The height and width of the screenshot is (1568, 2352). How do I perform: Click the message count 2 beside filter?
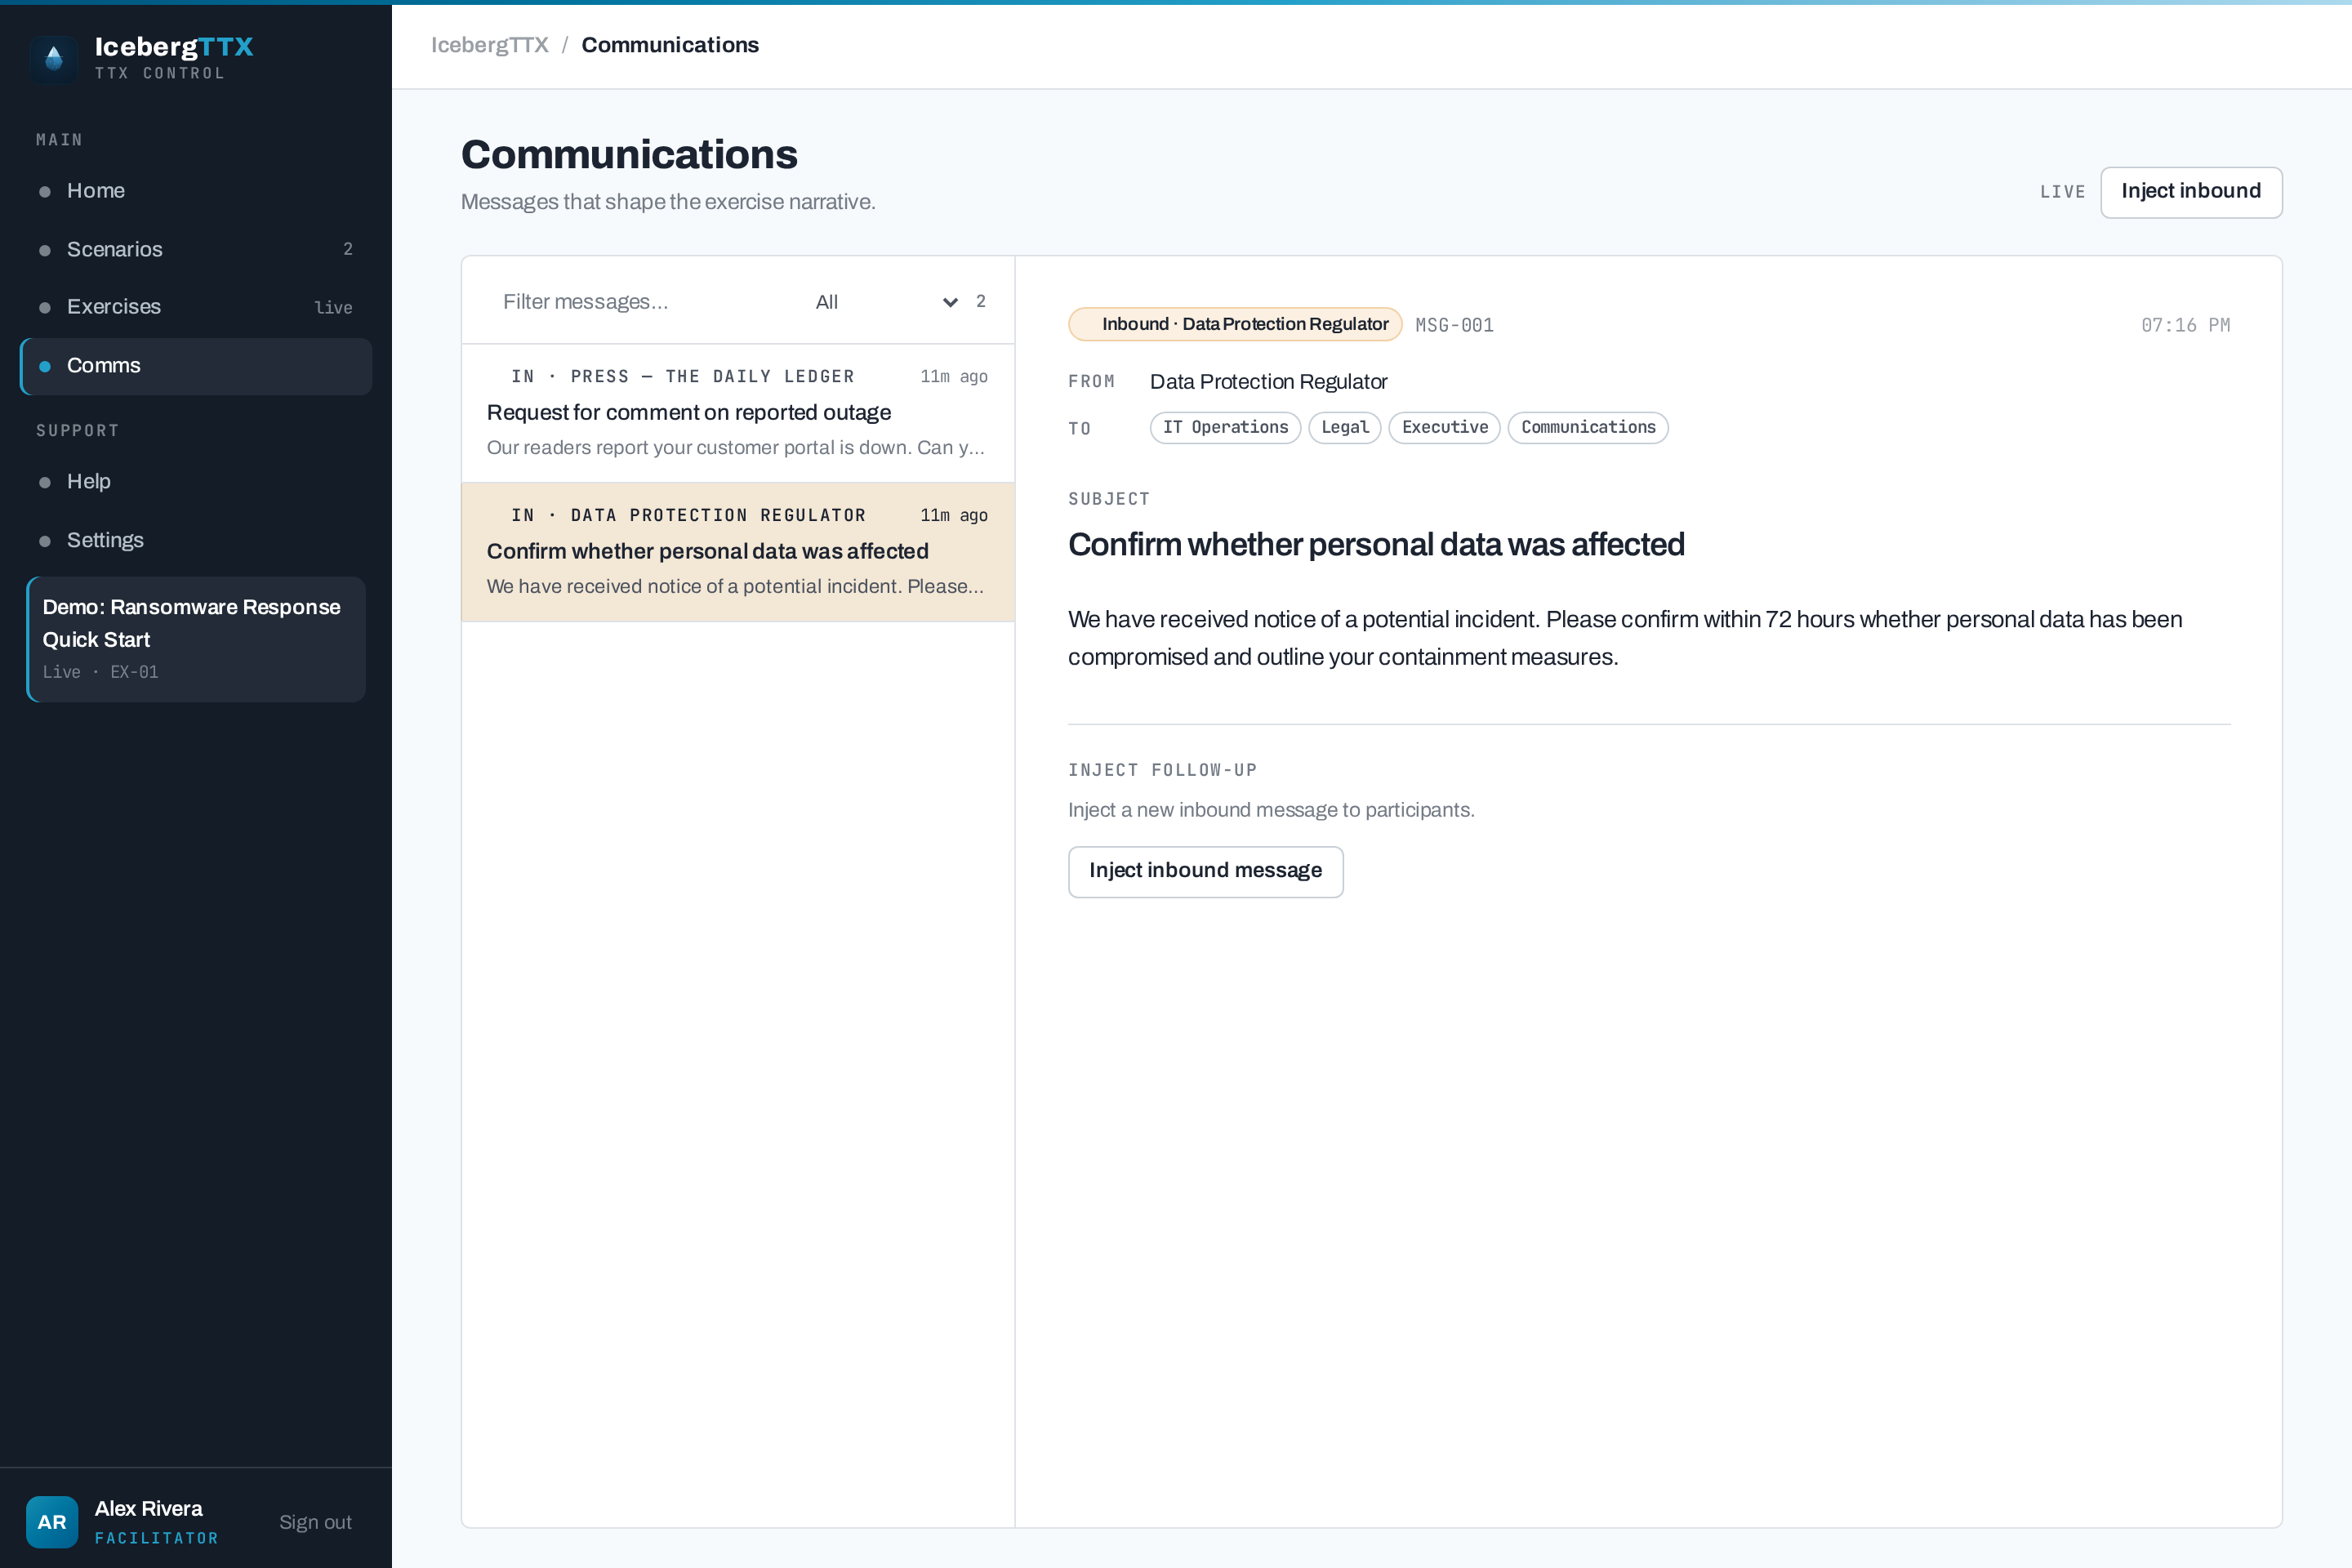pos(981,301)
